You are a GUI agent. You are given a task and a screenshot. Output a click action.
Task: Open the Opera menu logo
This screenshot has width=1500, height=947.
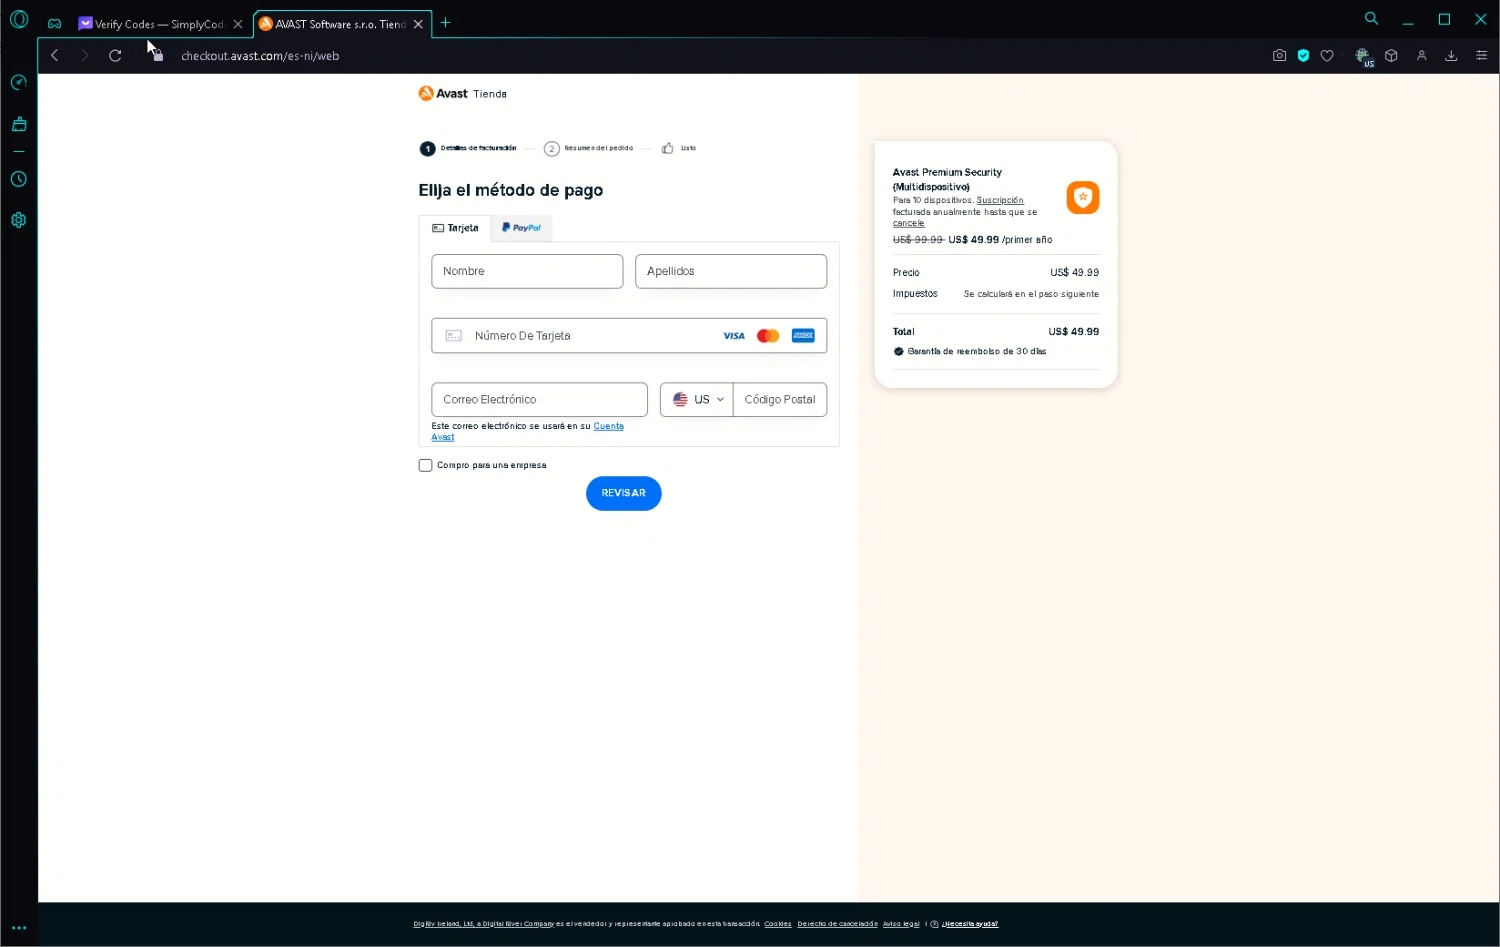(19, 19)
